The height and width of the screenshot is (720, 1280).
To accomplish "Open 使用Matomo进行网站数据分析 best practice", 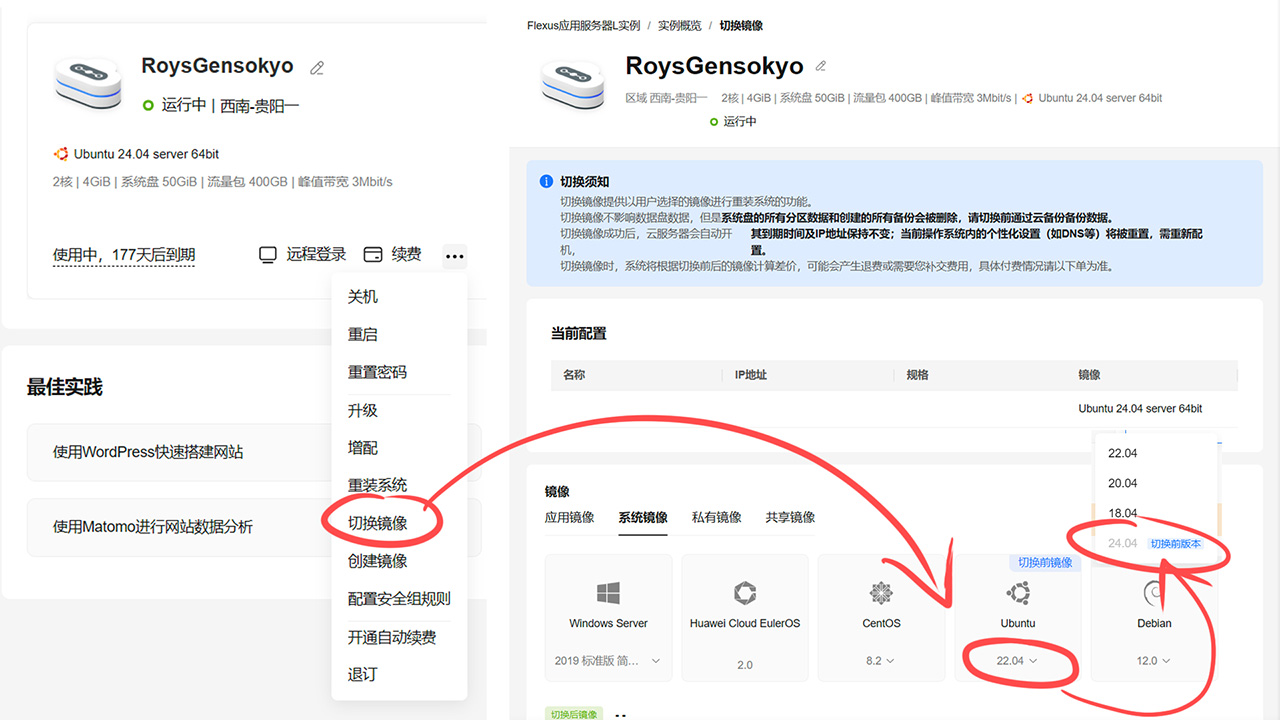I will point(254,527).
